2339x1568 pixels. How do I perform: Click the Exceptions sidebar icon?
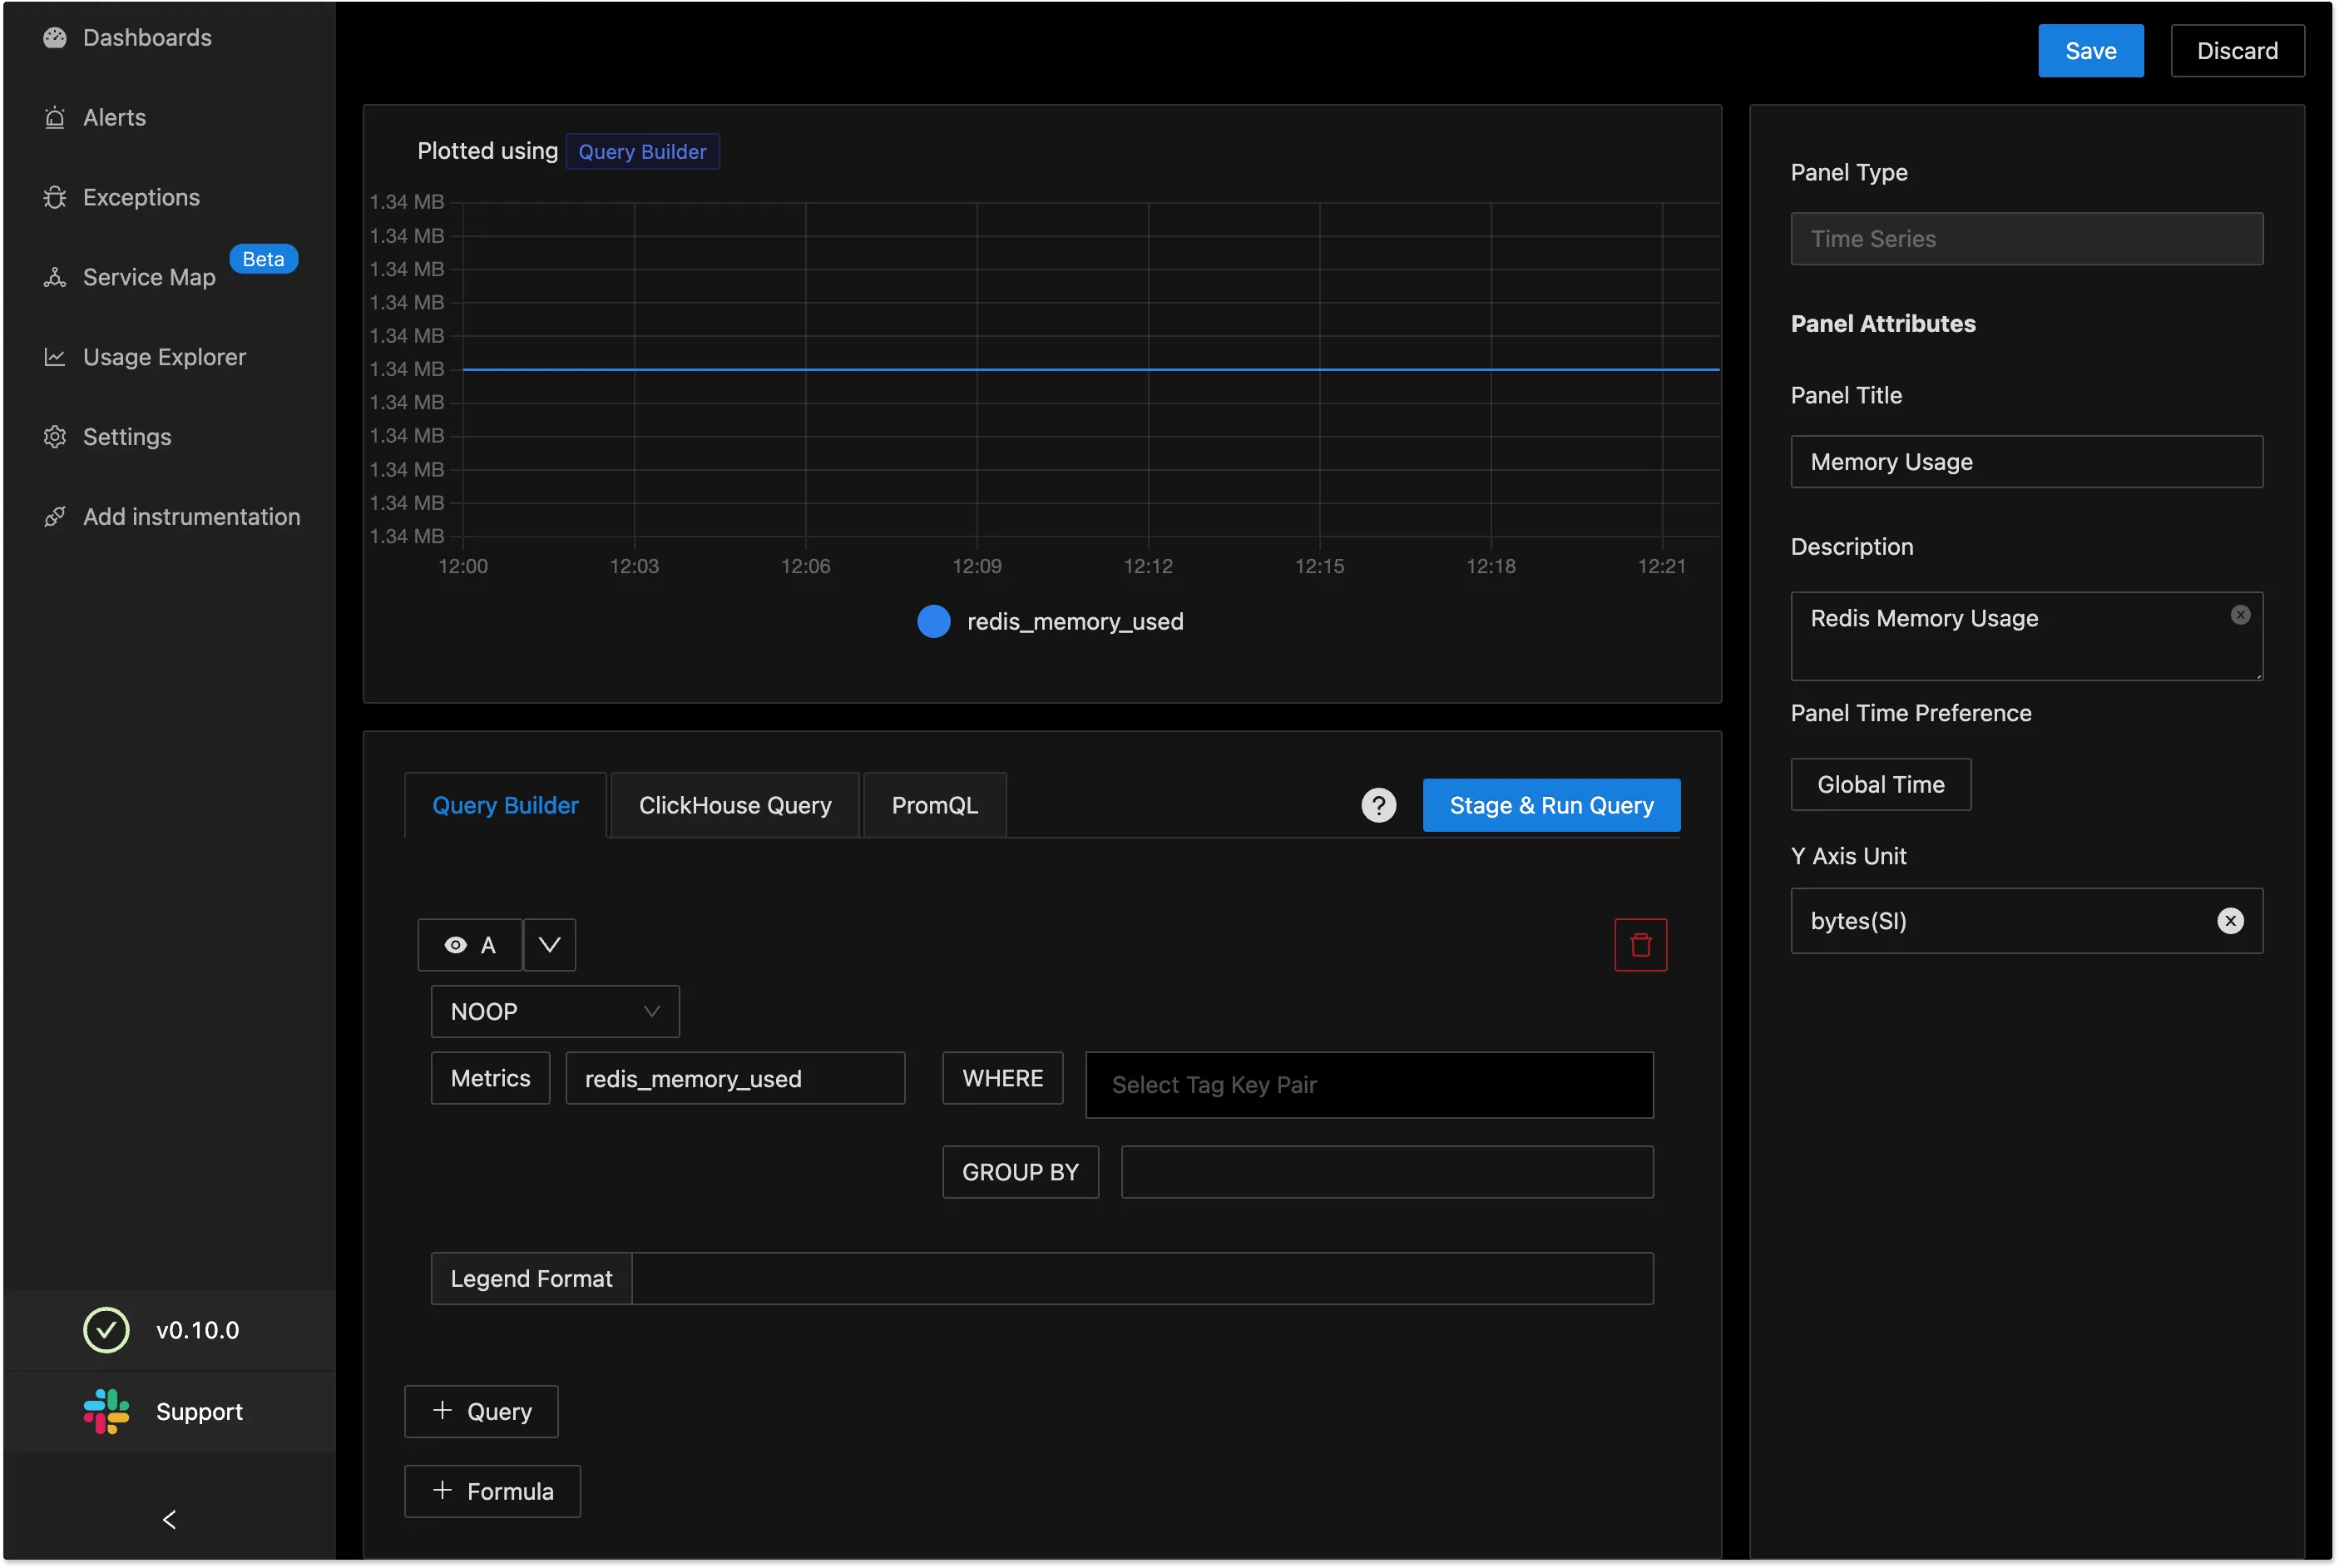coord(54,198)
